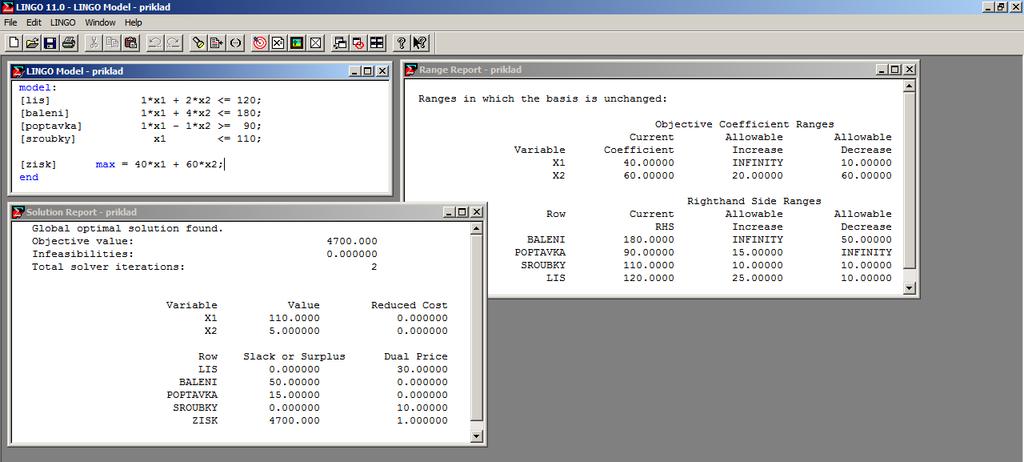Click the Solution Report scrollbar down arrow
Viewport: 1024px width, 462px height.
coord(476,437)
